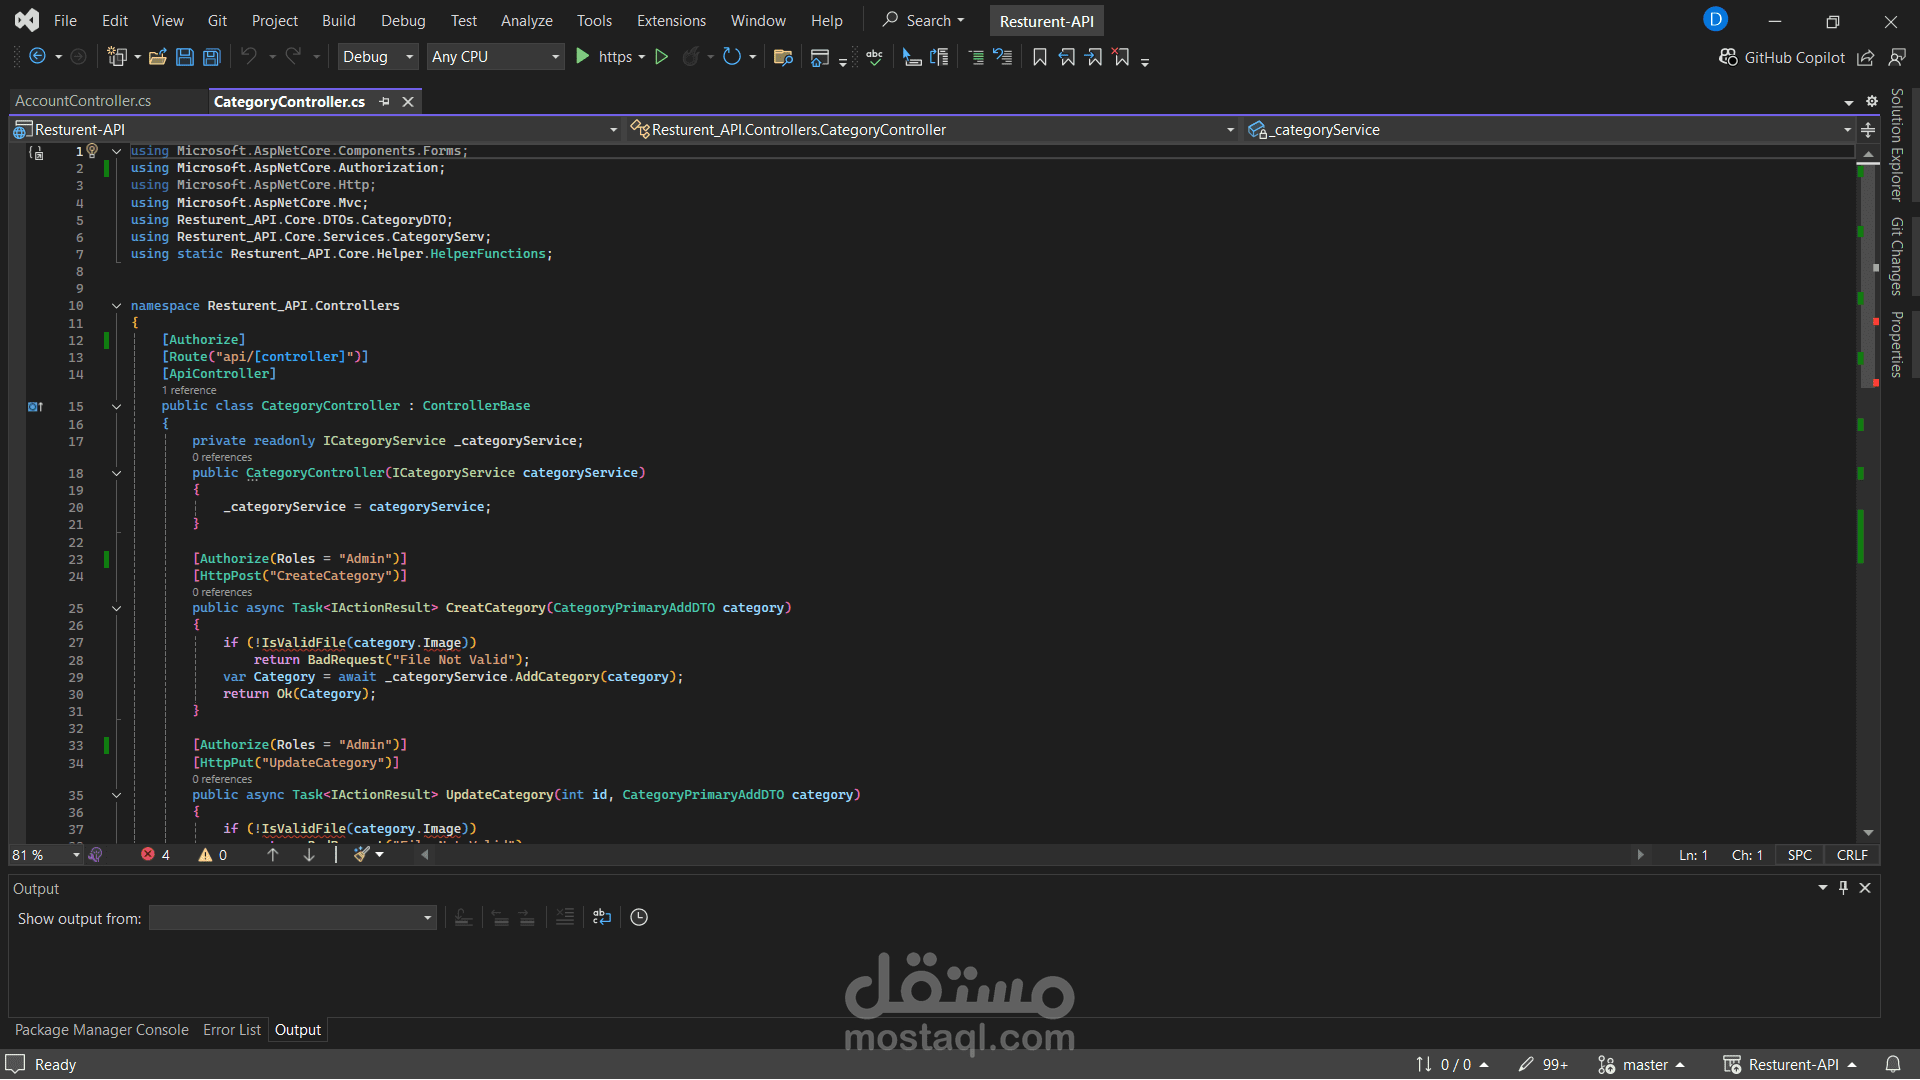Open the Debug configuration dropdown
This screenshot has width=1920, height=1080.
[x=378, y=57]
